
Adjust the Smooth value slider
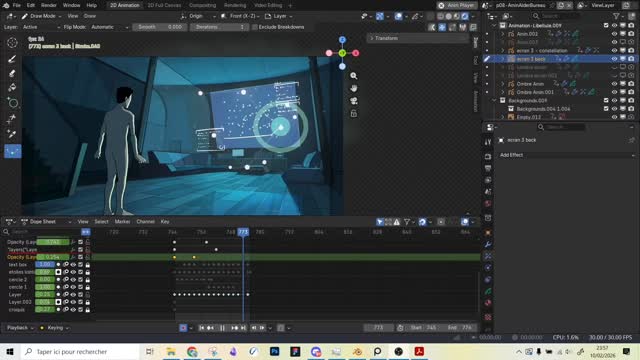(x=160, y=27)
